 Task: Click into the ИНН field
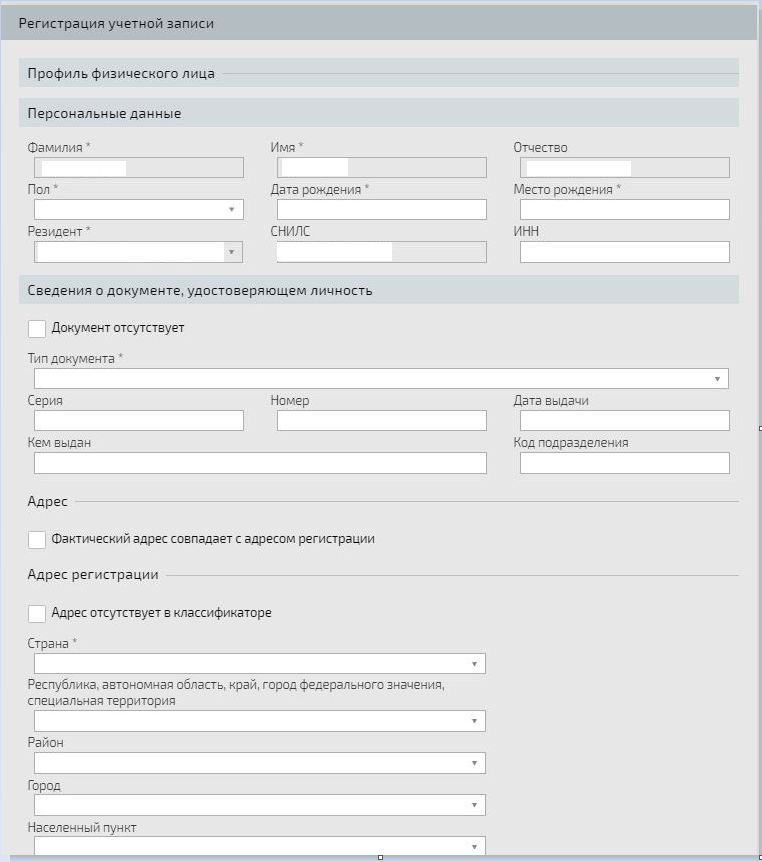[x=625, y=252]
